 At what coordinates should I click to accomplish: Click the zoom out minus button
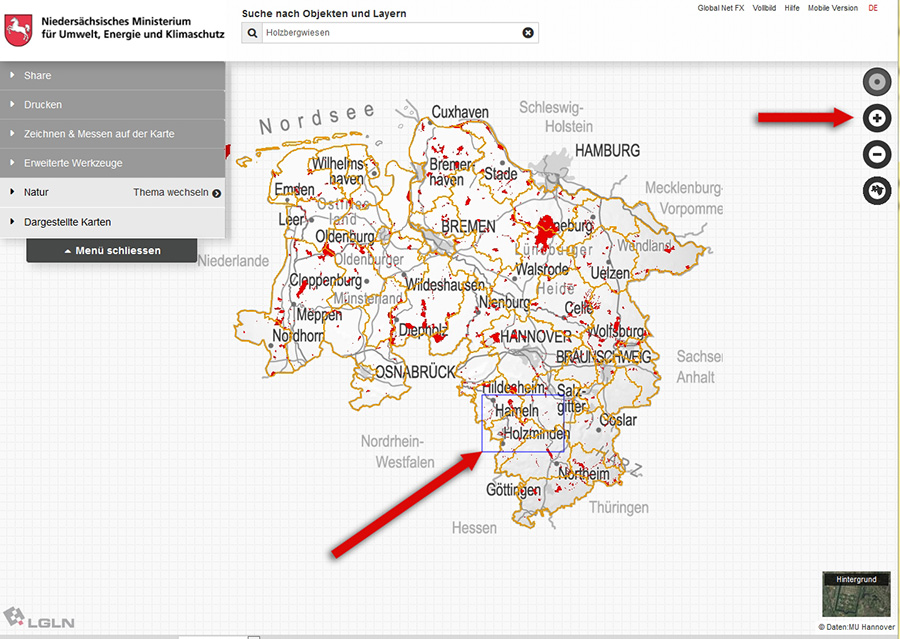(x=877, y=154)
